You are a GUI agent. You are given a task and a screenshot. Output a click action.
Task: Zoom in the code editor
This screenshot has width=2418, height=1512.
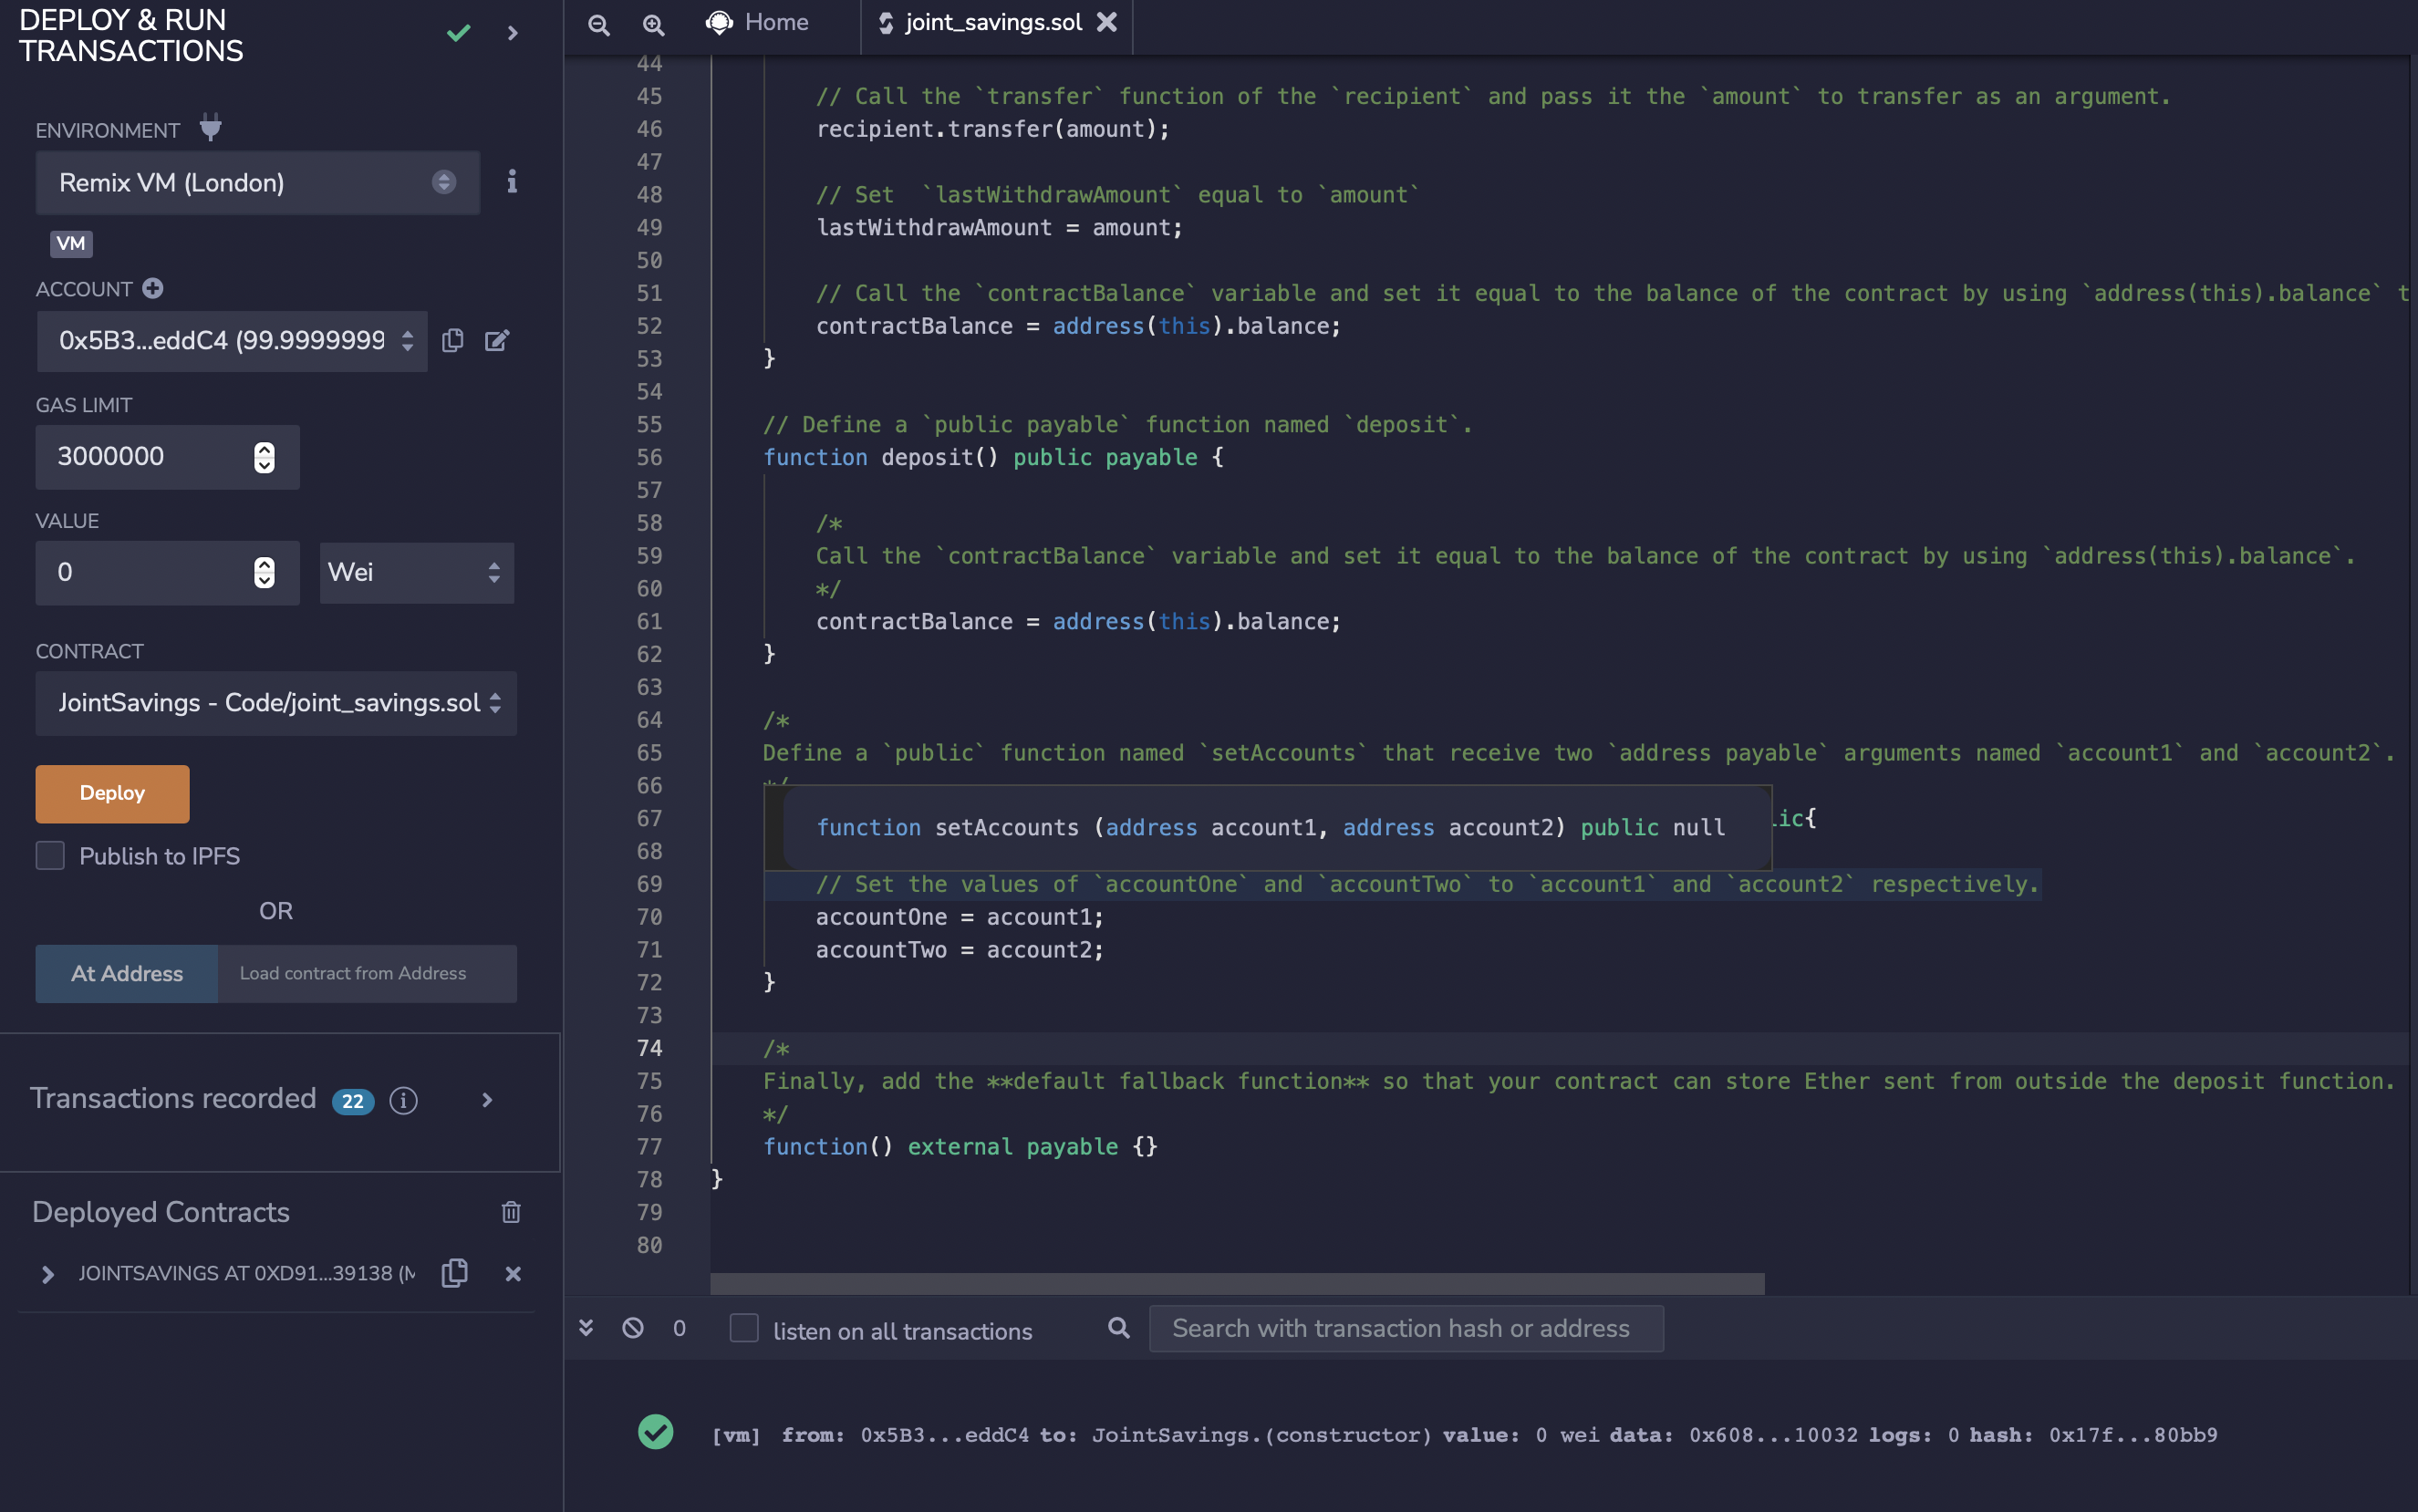pos(654,24)
